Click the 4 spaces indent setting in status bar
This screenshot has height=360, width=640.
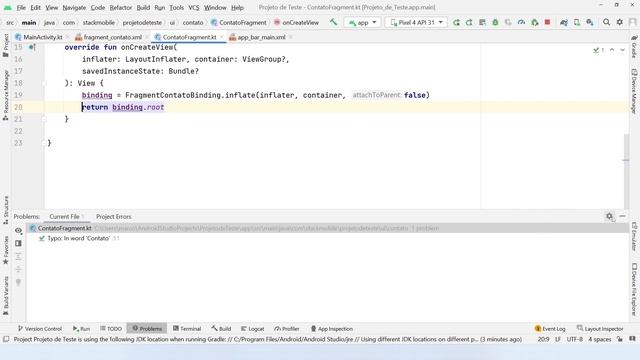pos(599,339)
